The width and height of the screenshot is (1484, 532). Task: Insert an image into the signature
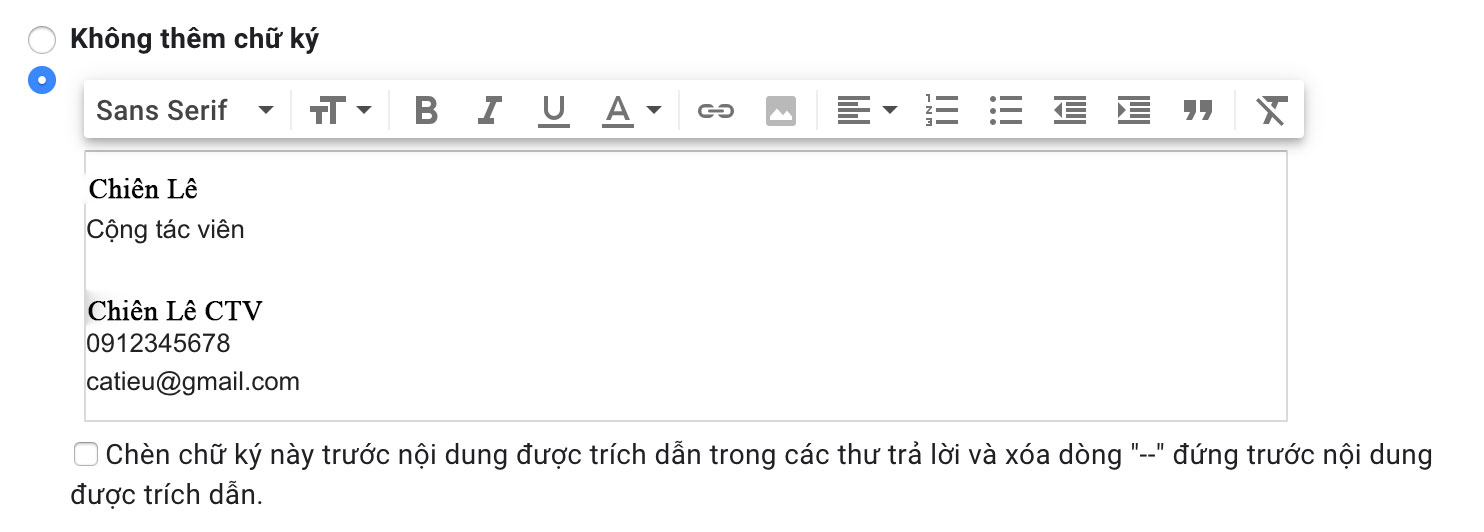coord(781,110)
